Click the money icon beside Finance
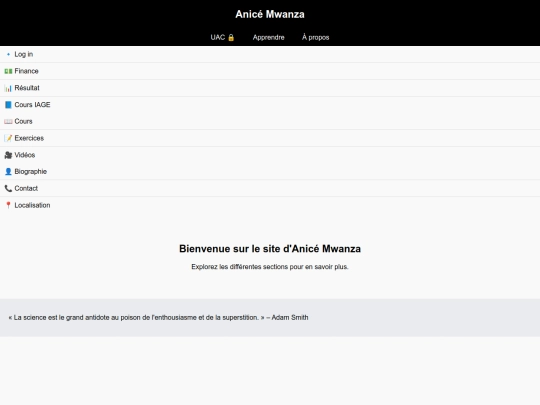 (8, 71)
